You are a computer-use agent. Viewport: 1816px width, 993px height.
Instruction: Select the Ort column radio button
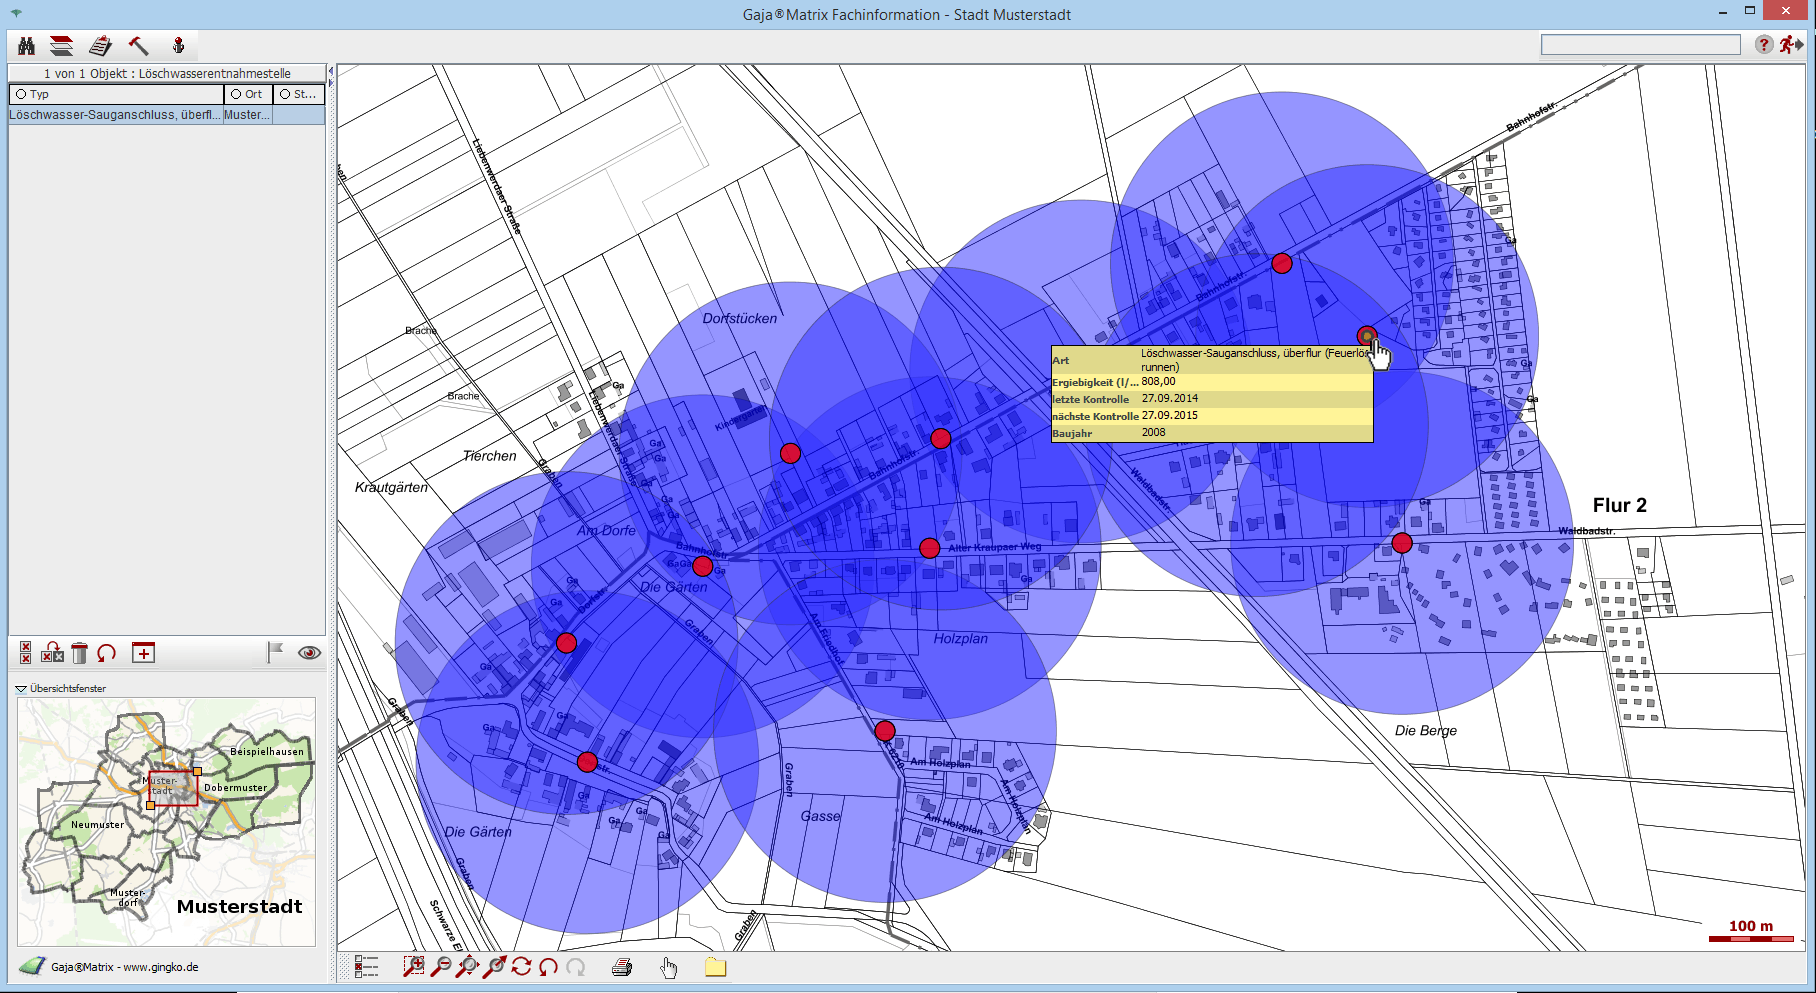(x=236, y=94)
